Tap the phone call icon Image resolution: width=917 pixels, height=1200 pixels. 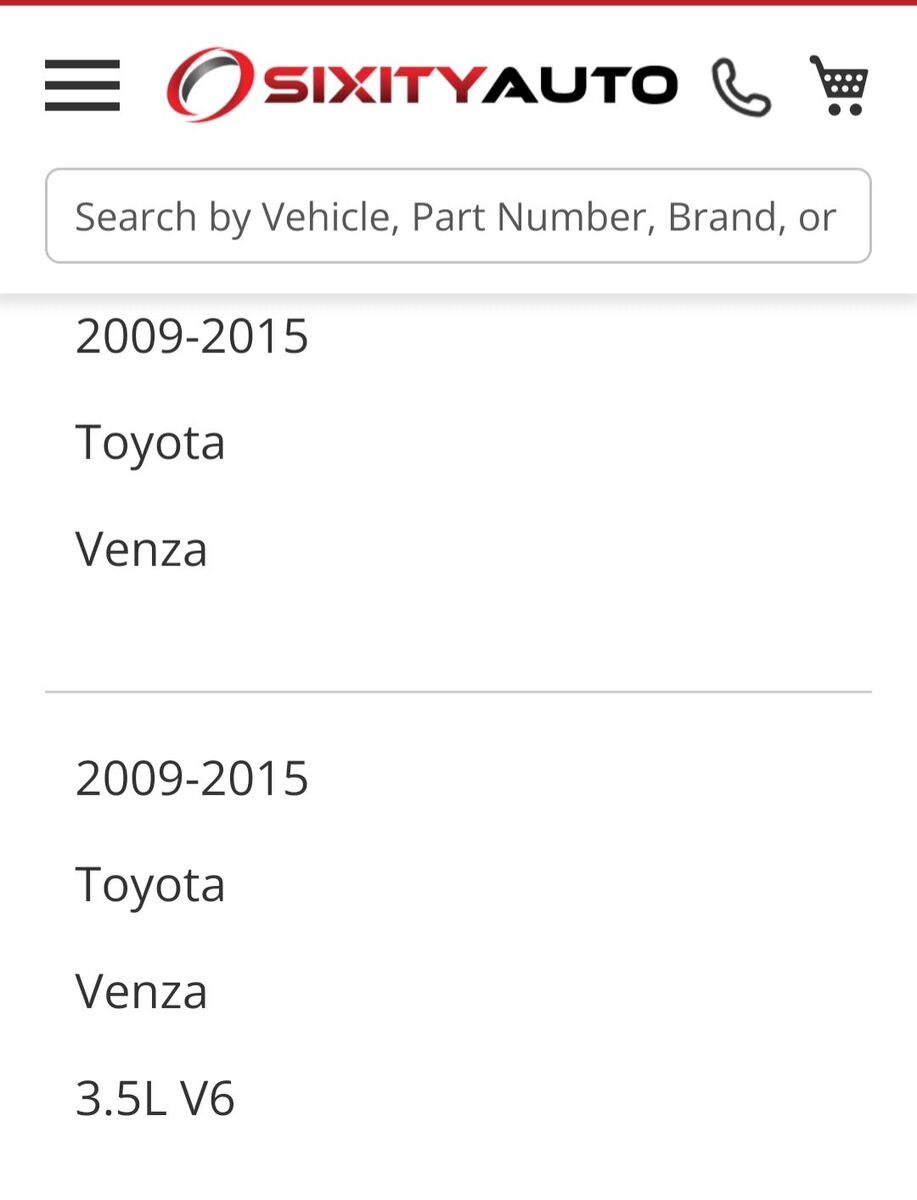point(741,87)
